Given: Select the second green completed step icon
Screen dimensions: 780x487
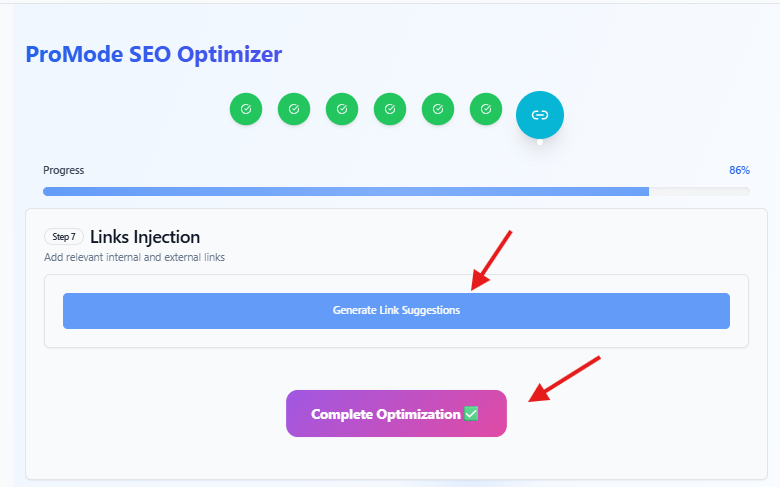Looking at the screenshot, I should 293,109.
